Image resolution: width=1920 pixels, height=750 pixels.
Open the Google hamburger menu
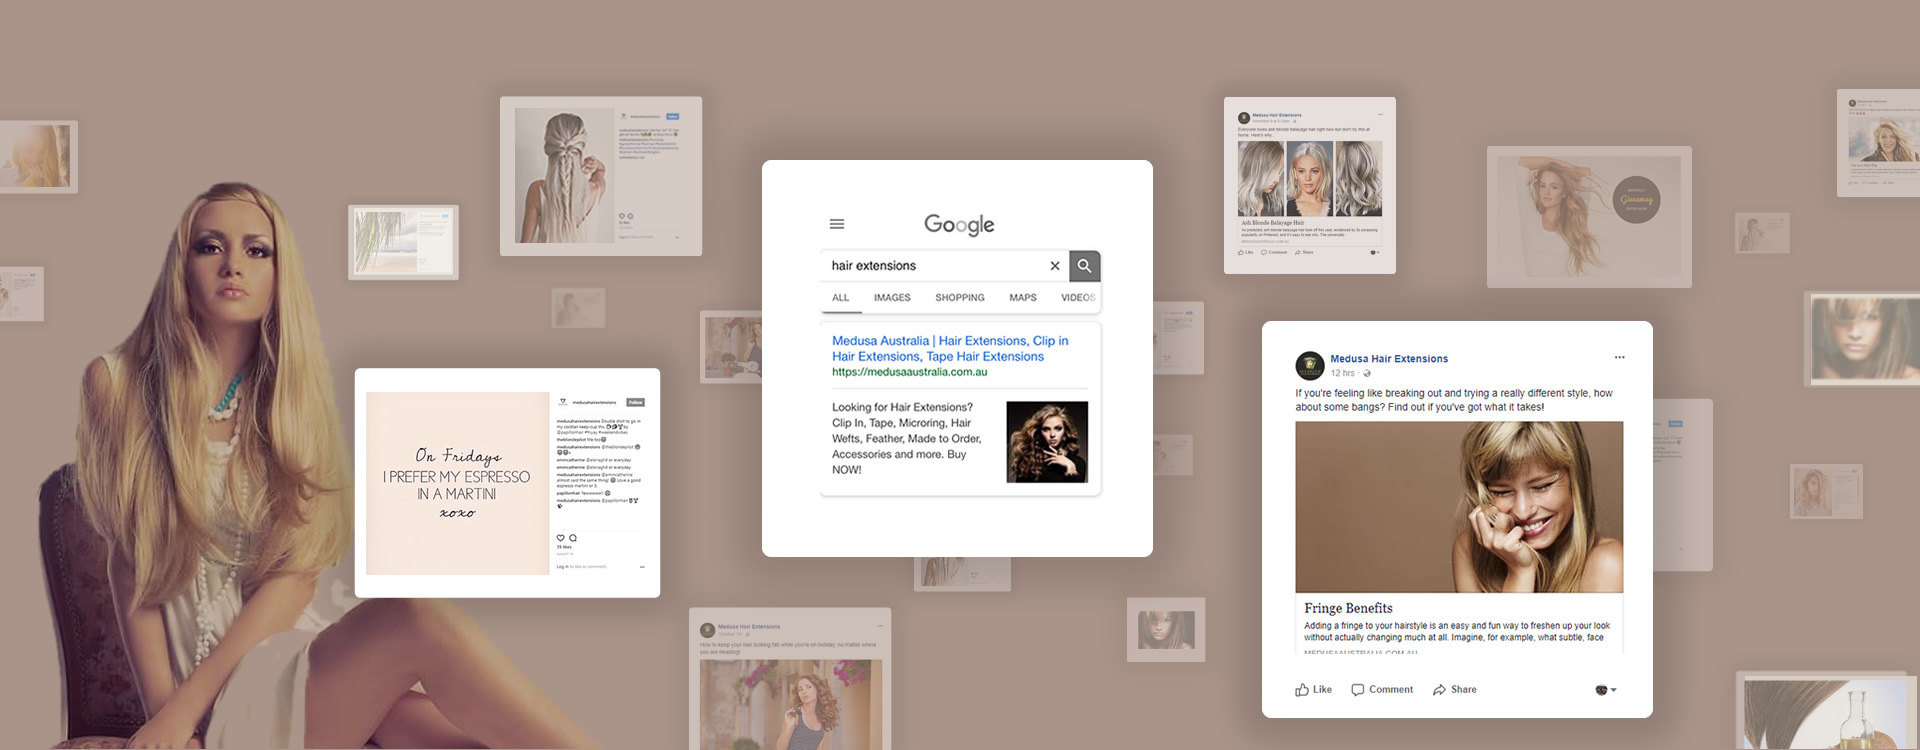point(837,224)
